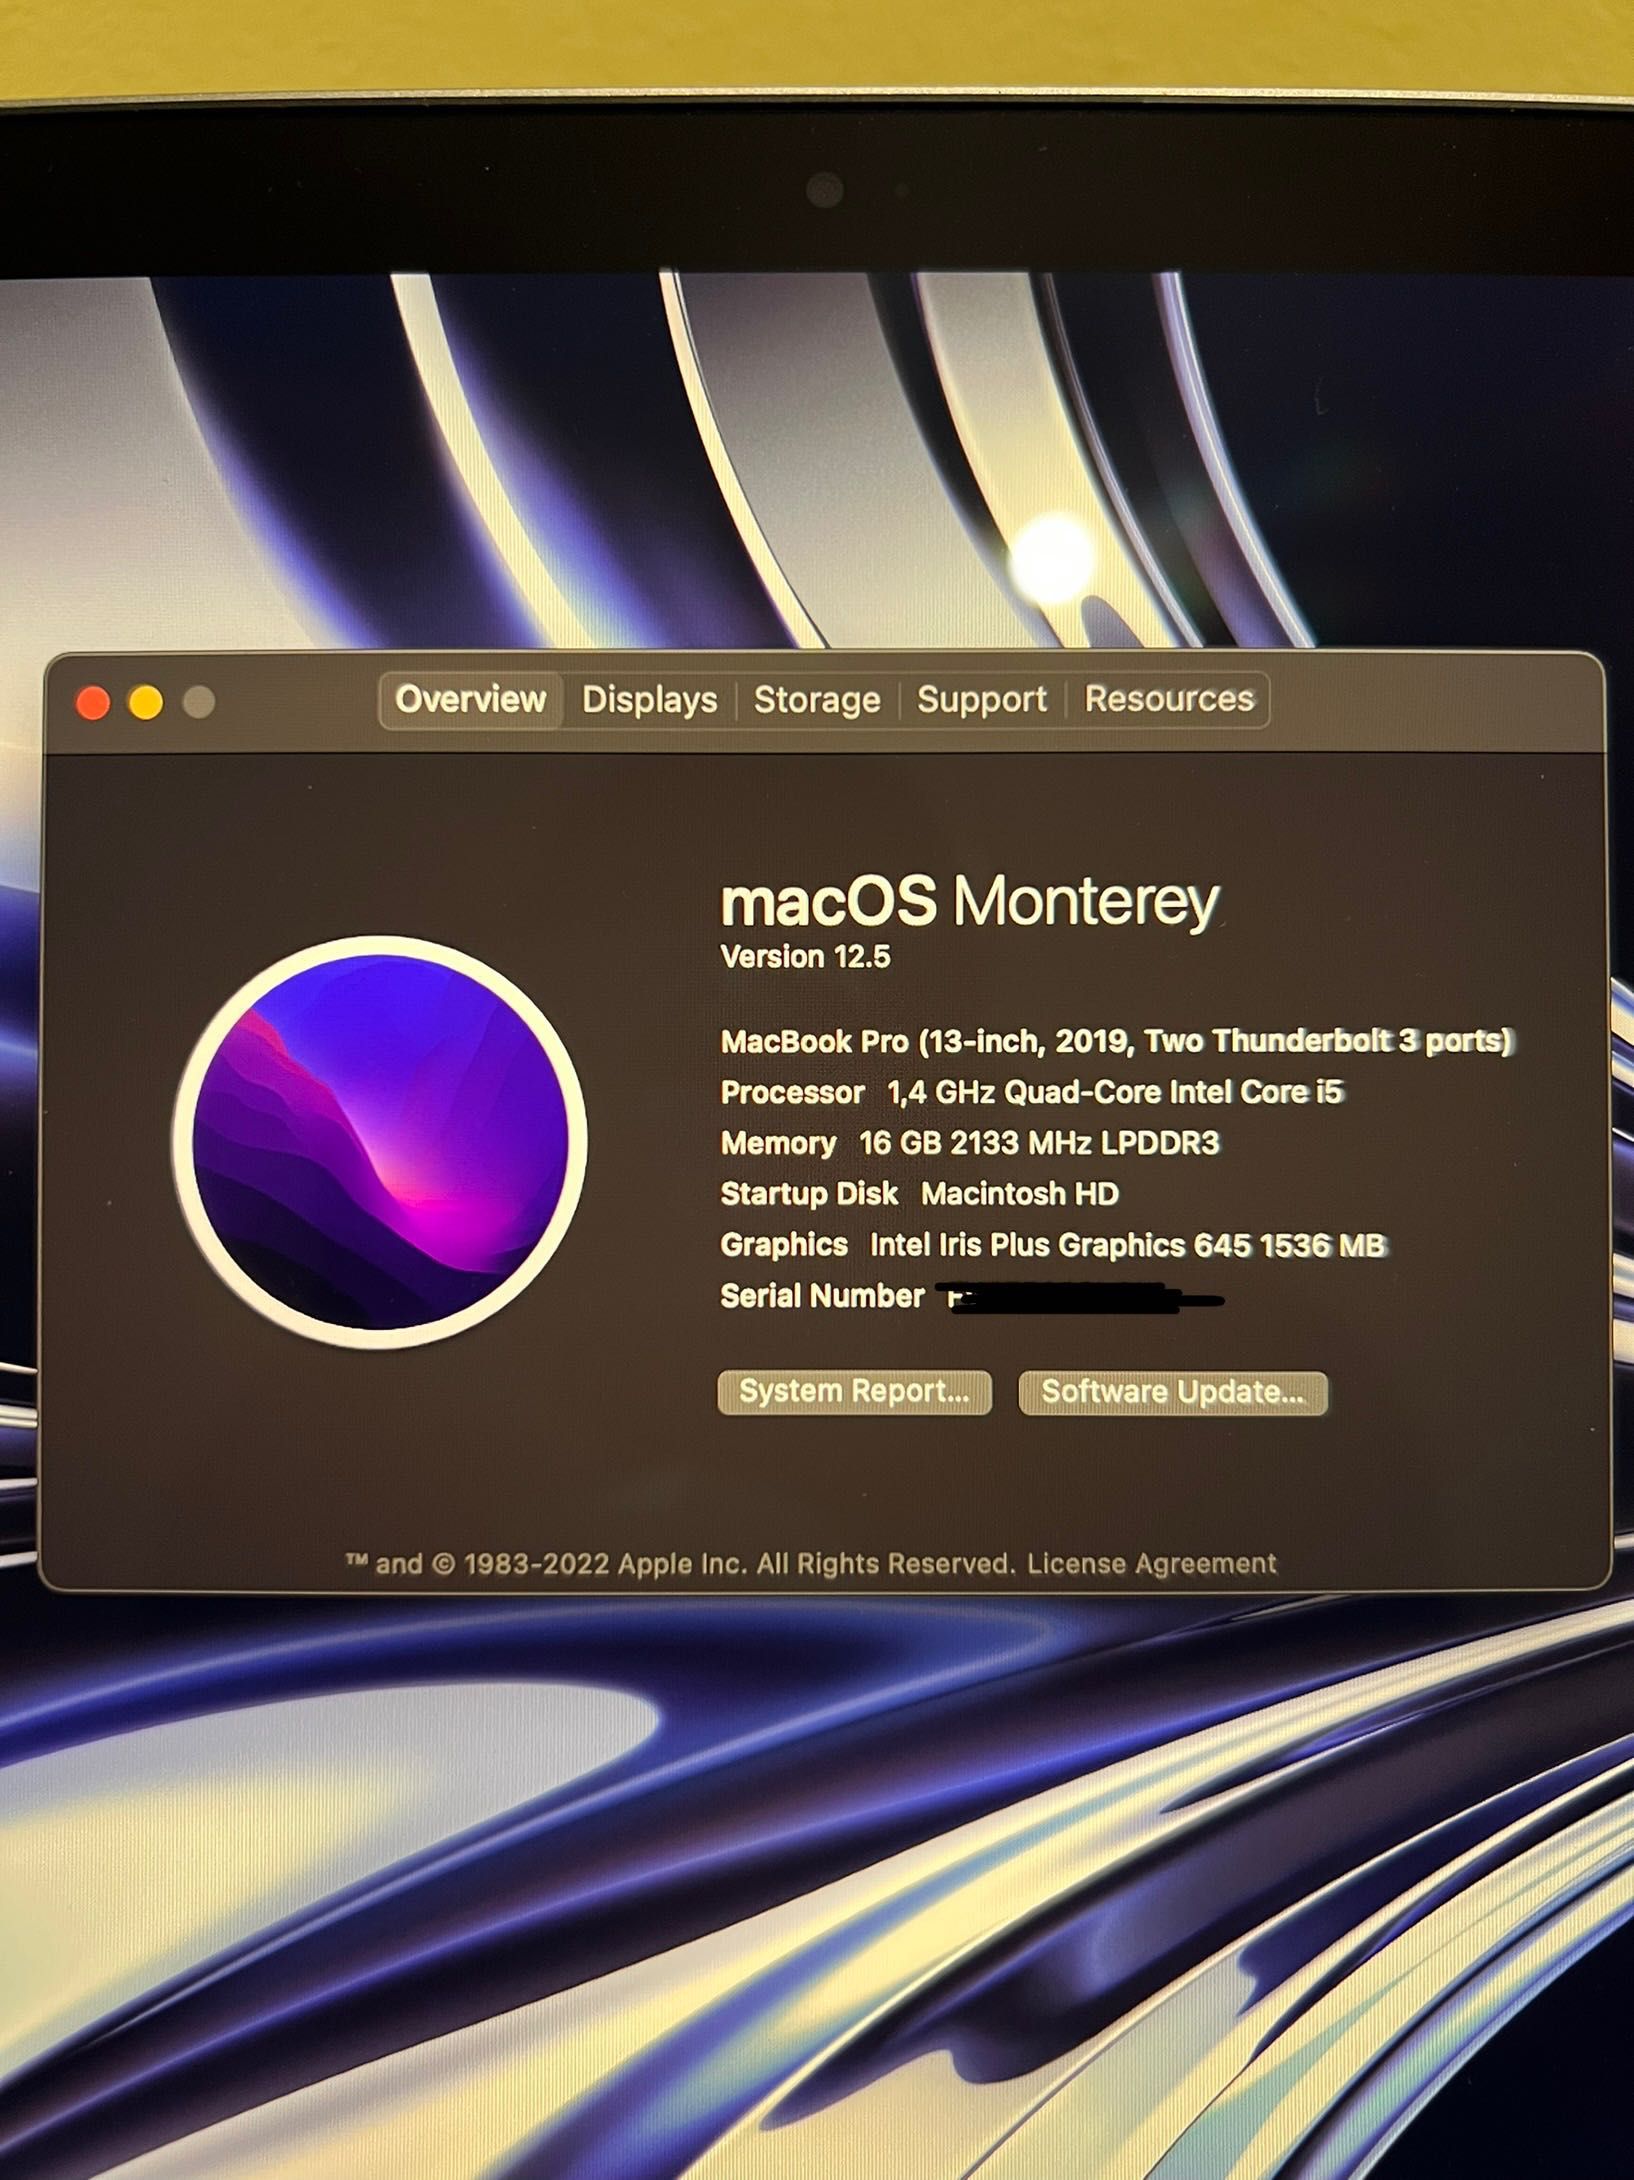Image resolution: width=1634 pixels, height=2180 pixels.
Task: Click the Version 12.5 text
Action: pyautogui.click(x=806, y=957)
